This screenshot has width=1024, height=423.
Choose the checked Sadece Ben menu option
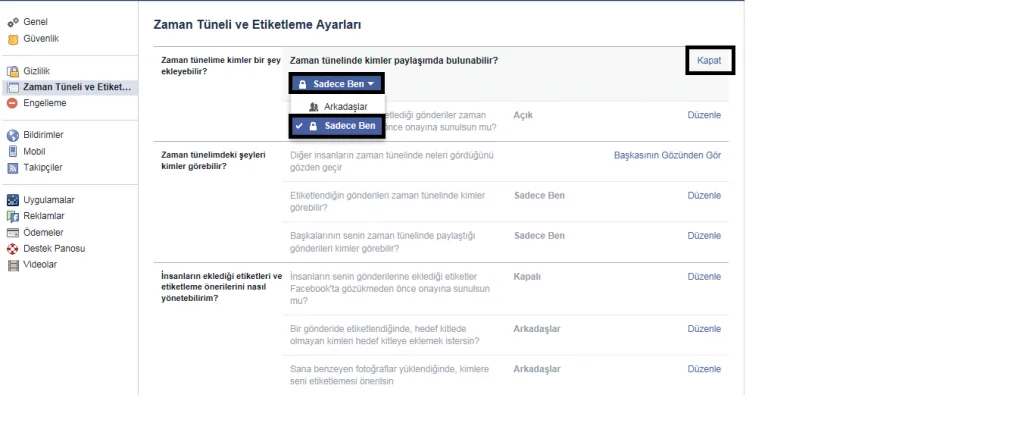click(337, 127)
